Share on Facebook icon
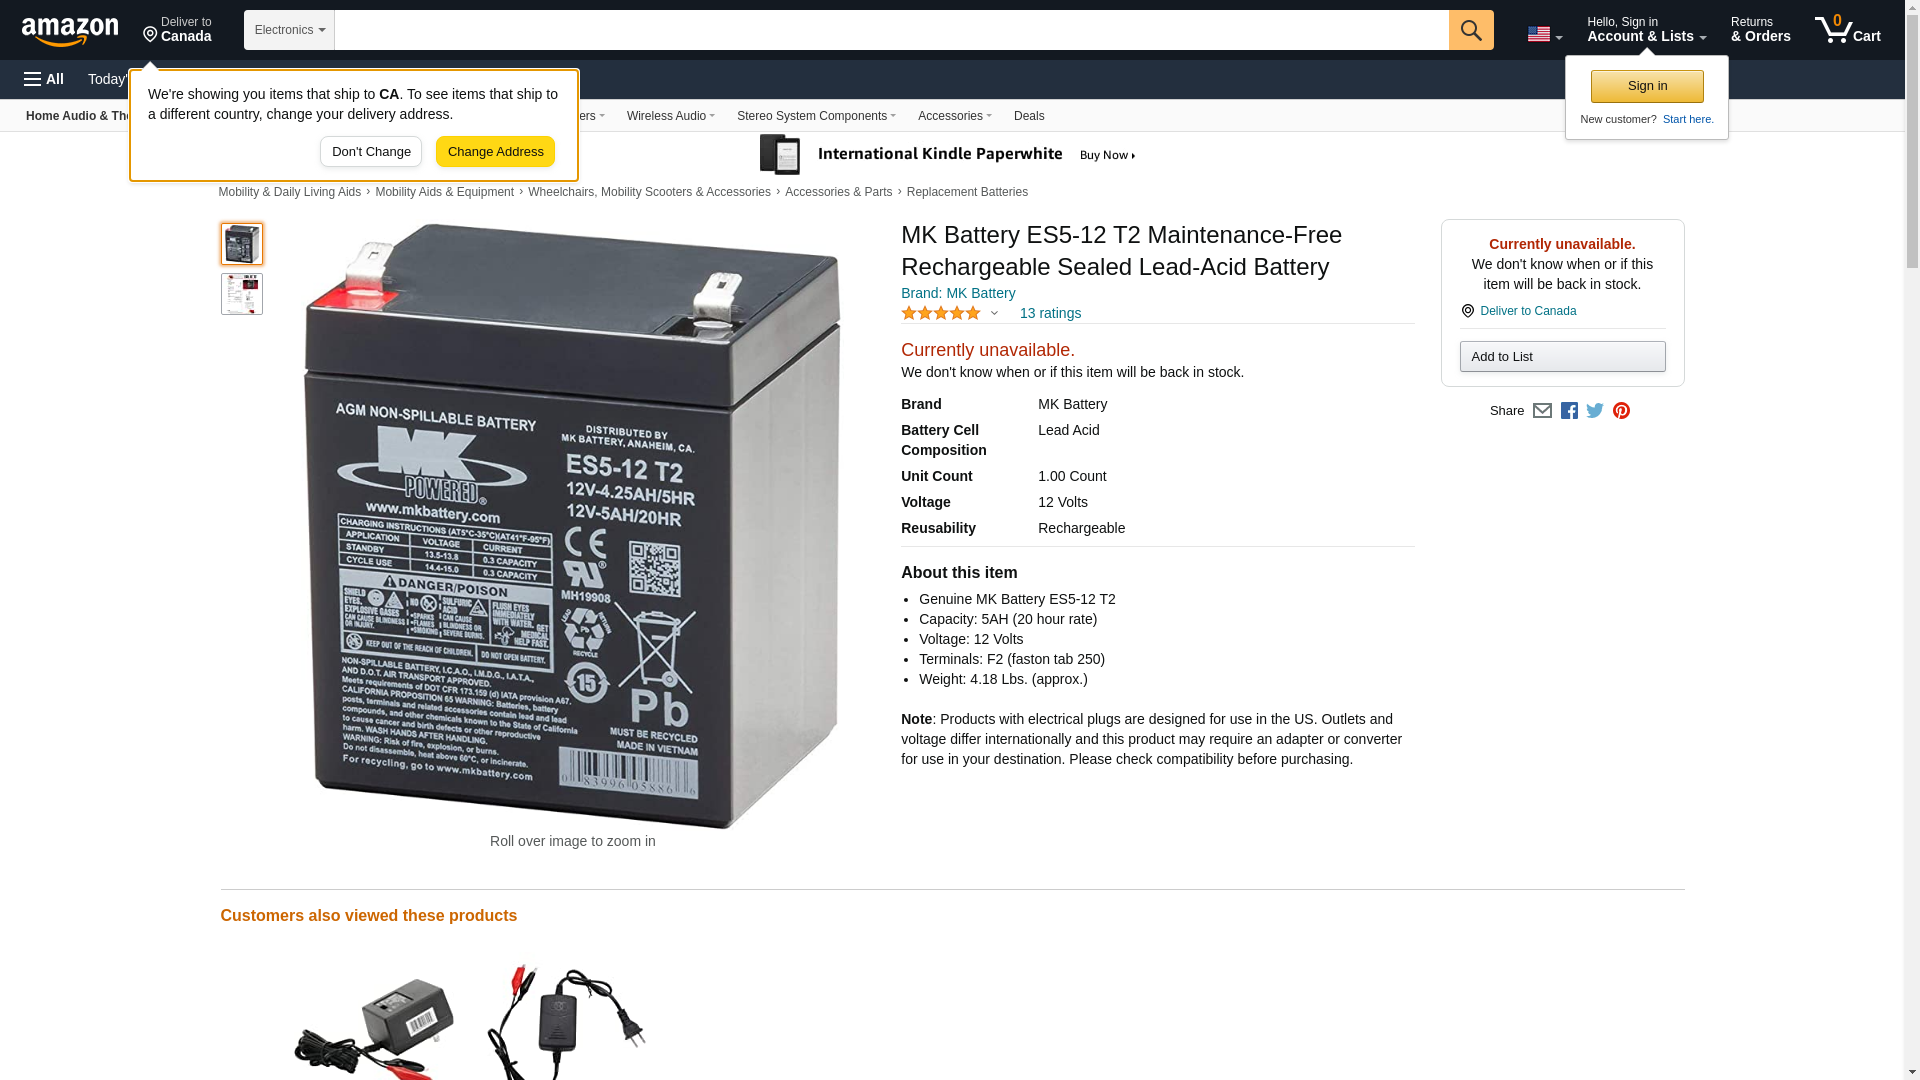 (1569, 411)
